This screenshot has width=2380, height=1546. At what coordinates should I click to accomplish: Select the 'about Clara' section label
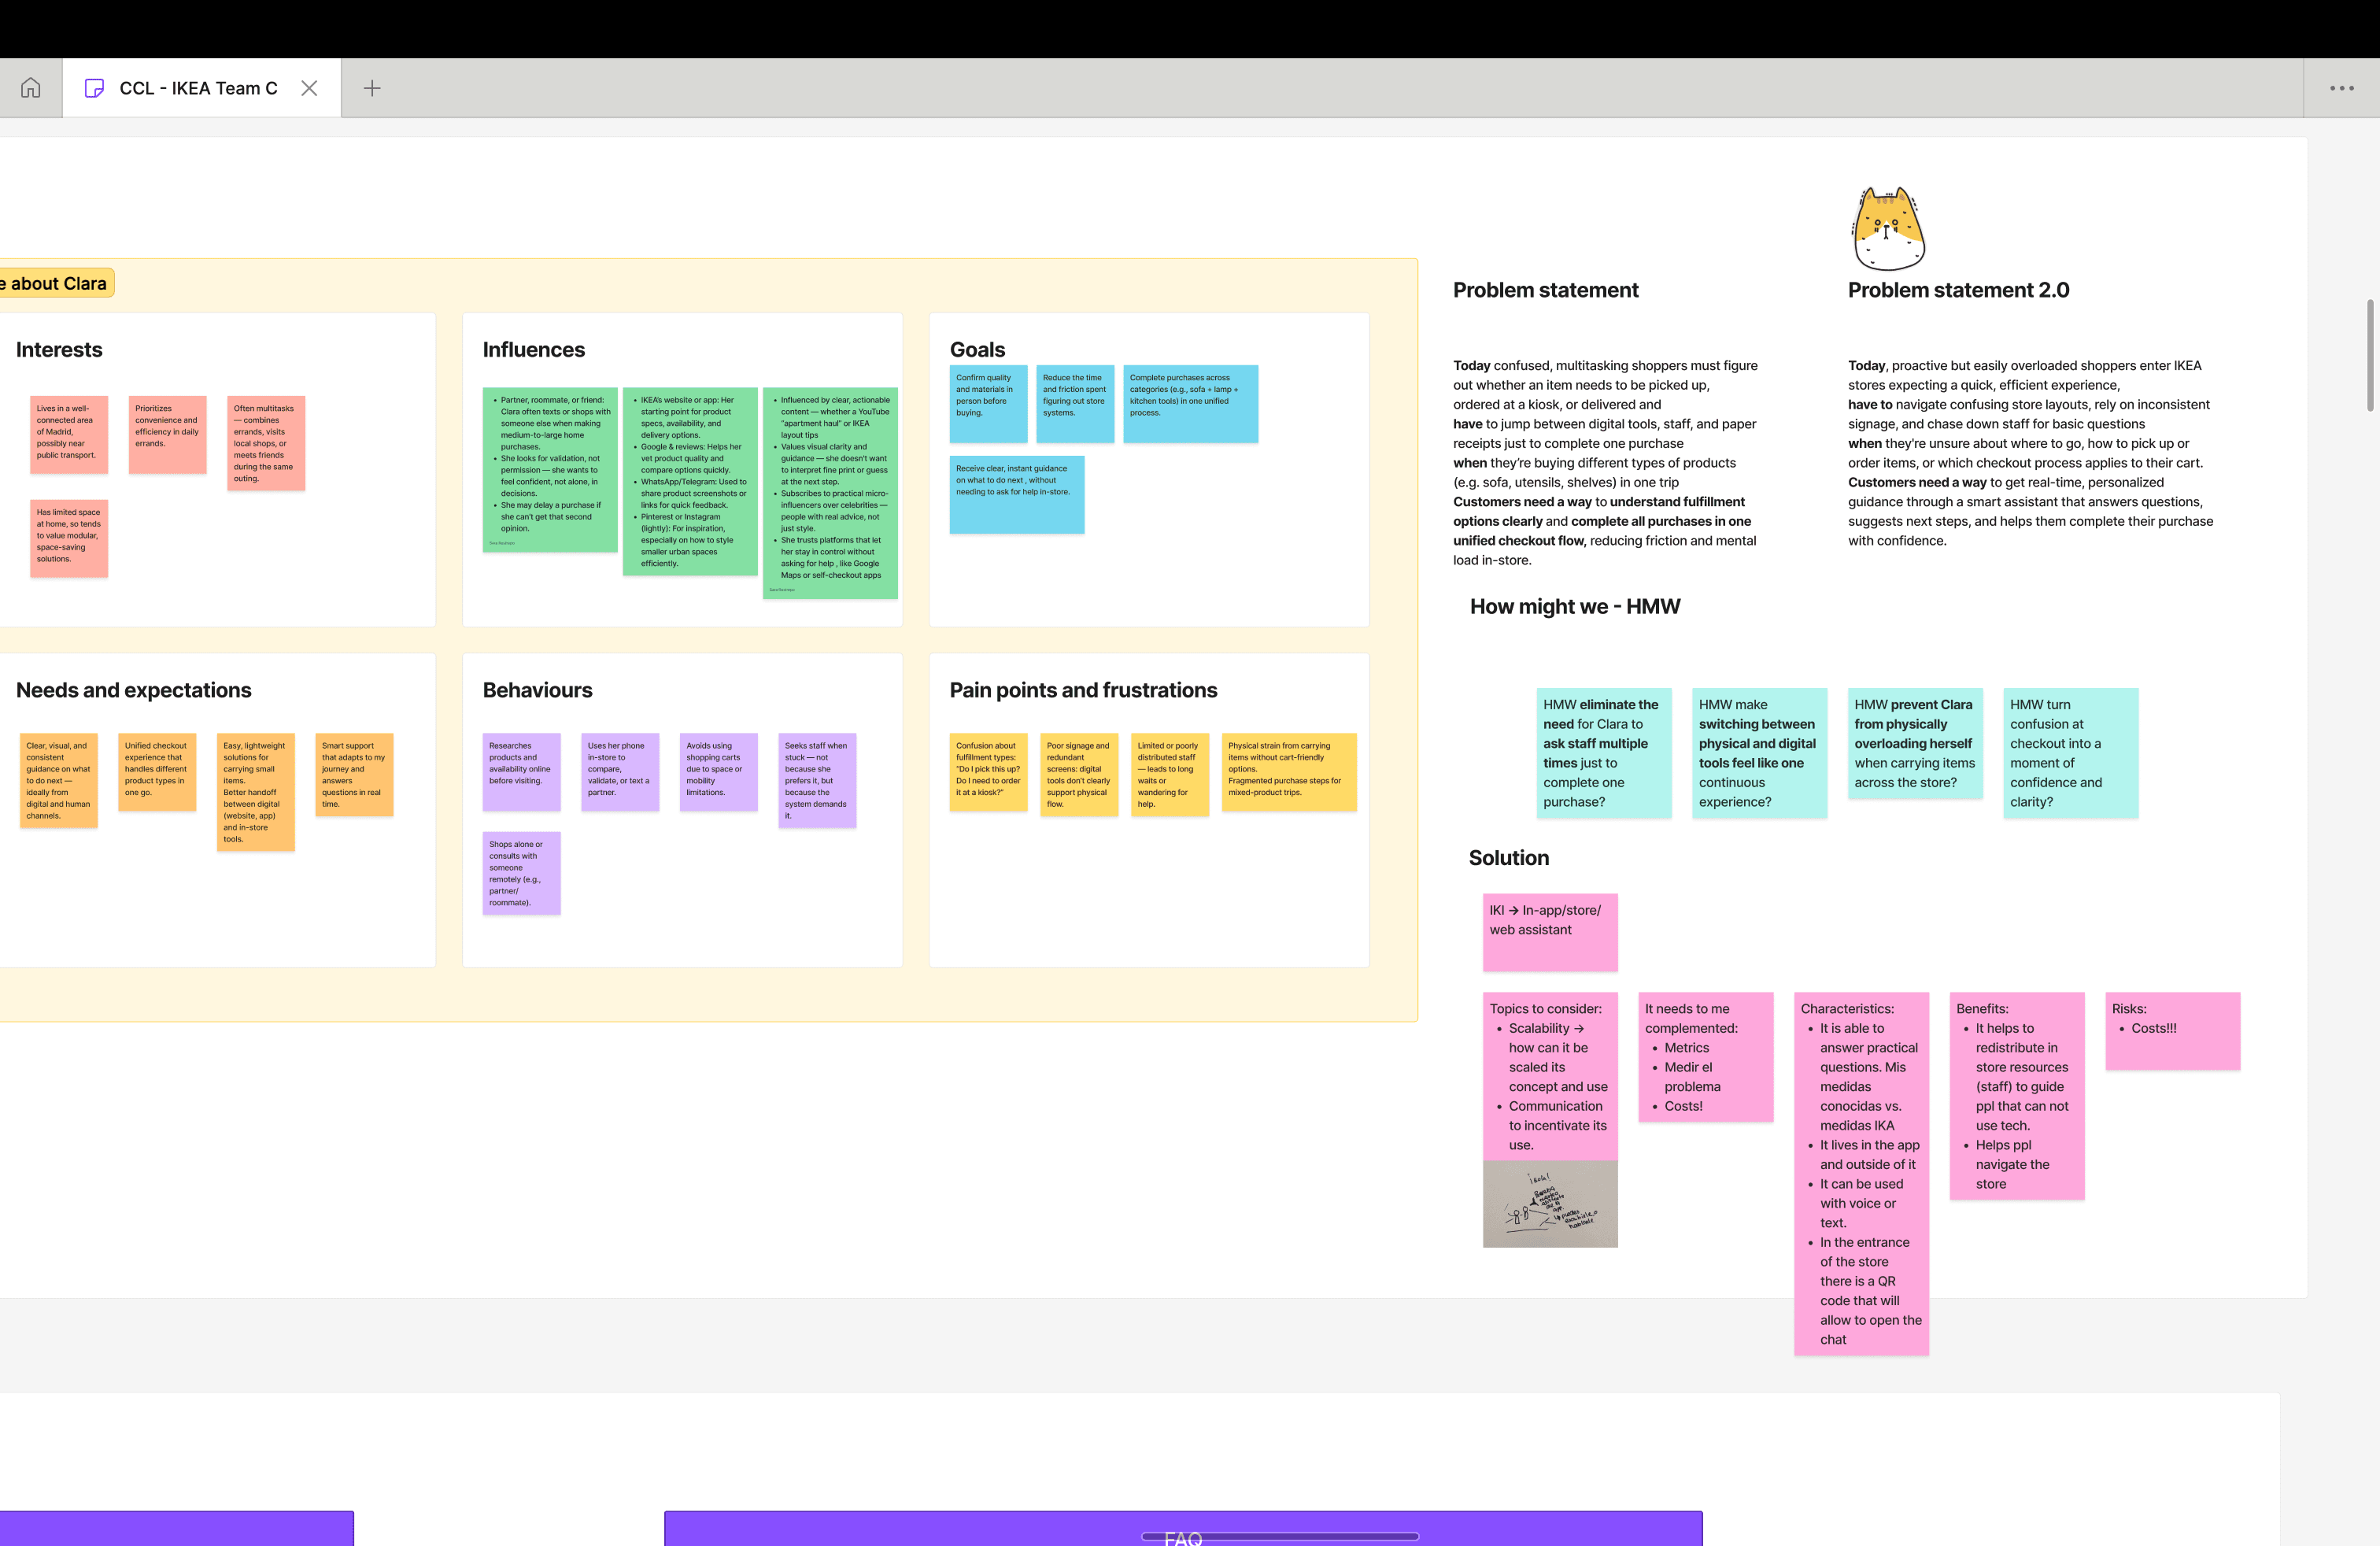pyautogui.click(x=57, y=283)
